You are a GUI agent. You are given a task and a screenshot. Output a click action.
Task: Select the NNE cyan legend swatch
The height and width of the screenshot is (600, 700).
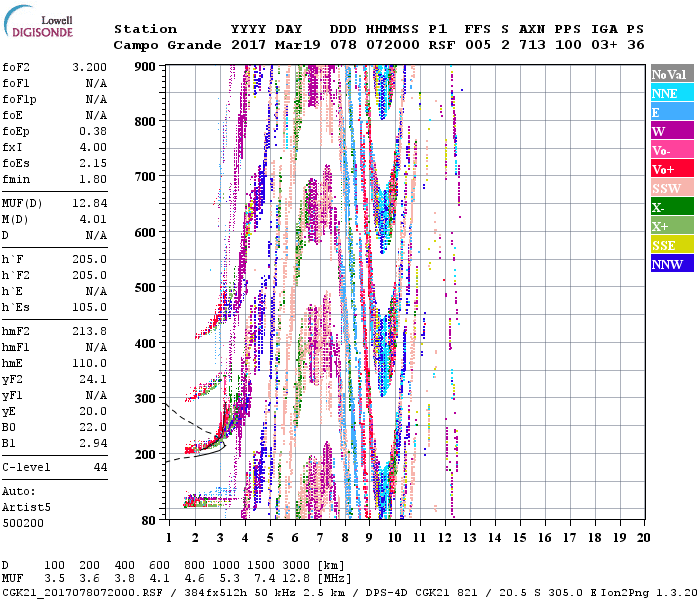672,93
